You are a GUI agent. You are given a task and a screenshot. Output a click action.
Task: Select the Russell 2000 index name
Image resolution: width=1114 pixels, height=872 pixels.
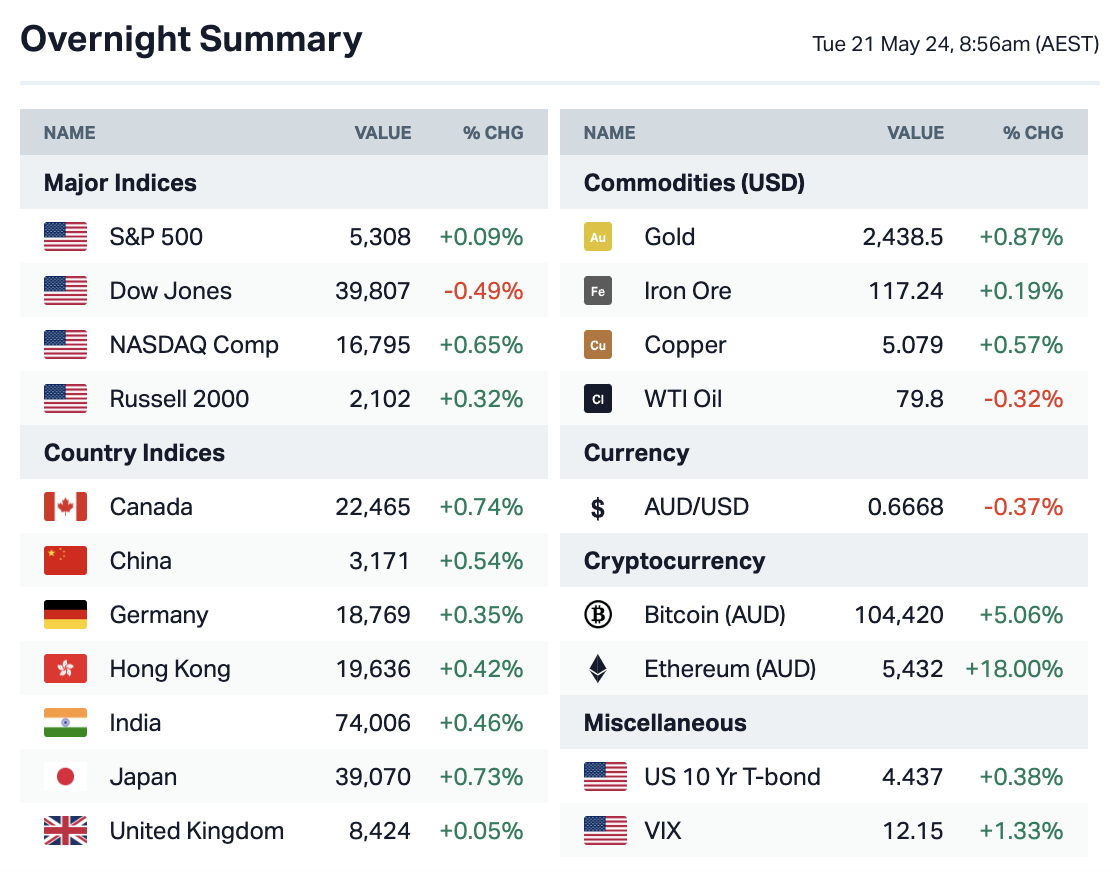[x=179, y=399]
